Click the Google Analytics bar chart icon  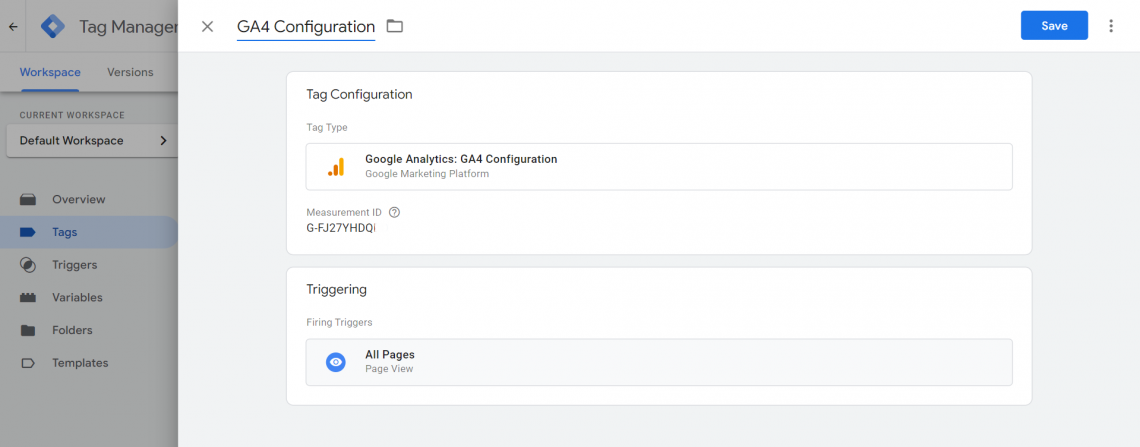click(336, 167)
